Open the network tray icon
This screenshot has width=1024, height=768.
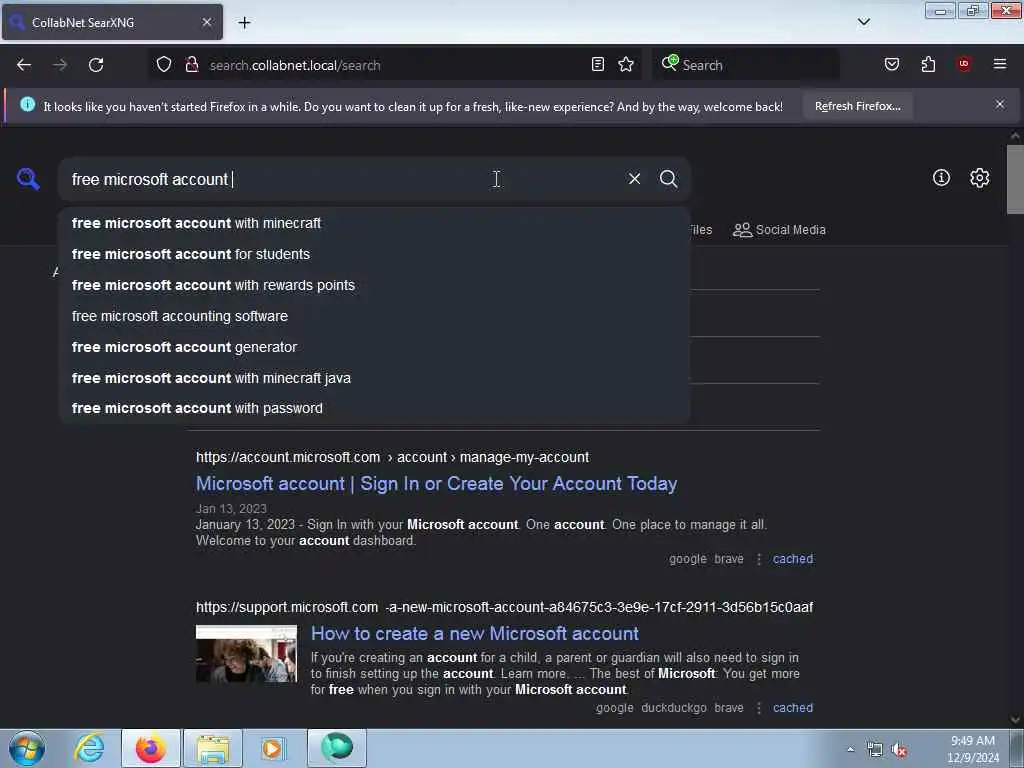coord(874,750)
